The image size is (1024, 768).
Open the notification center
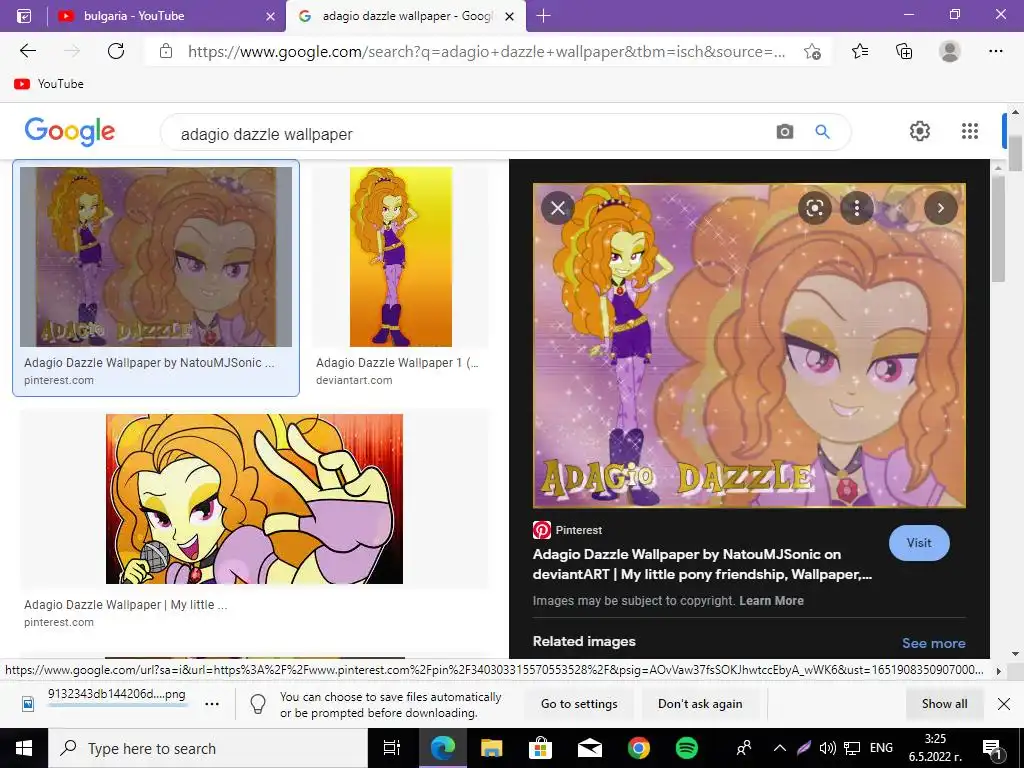tap(992, 748)
